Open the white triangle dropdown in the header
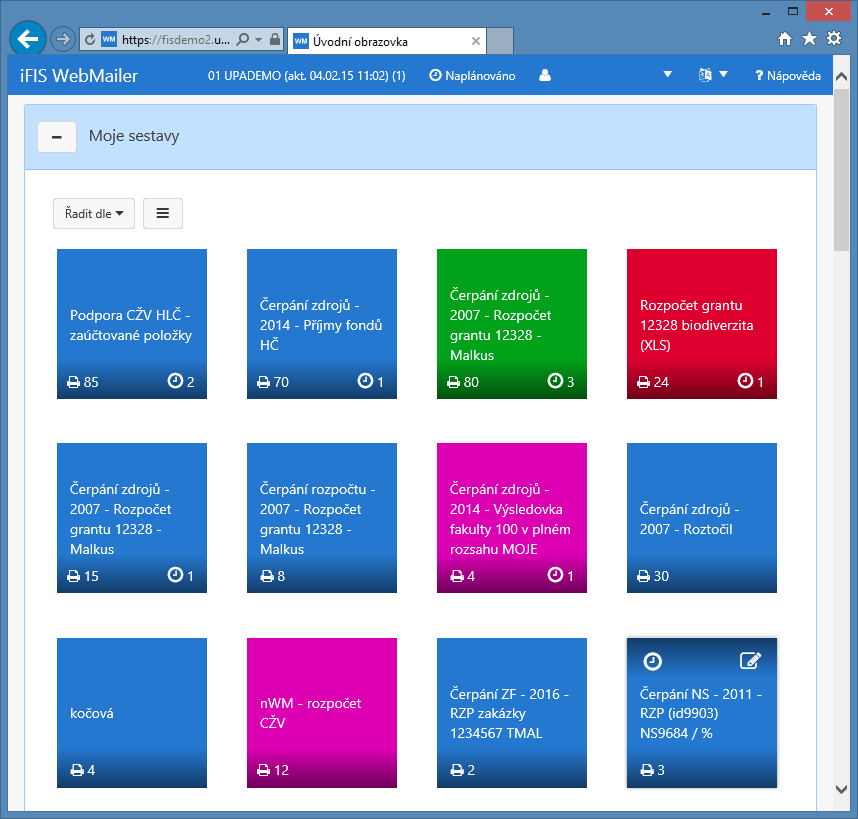 (668, 74)
